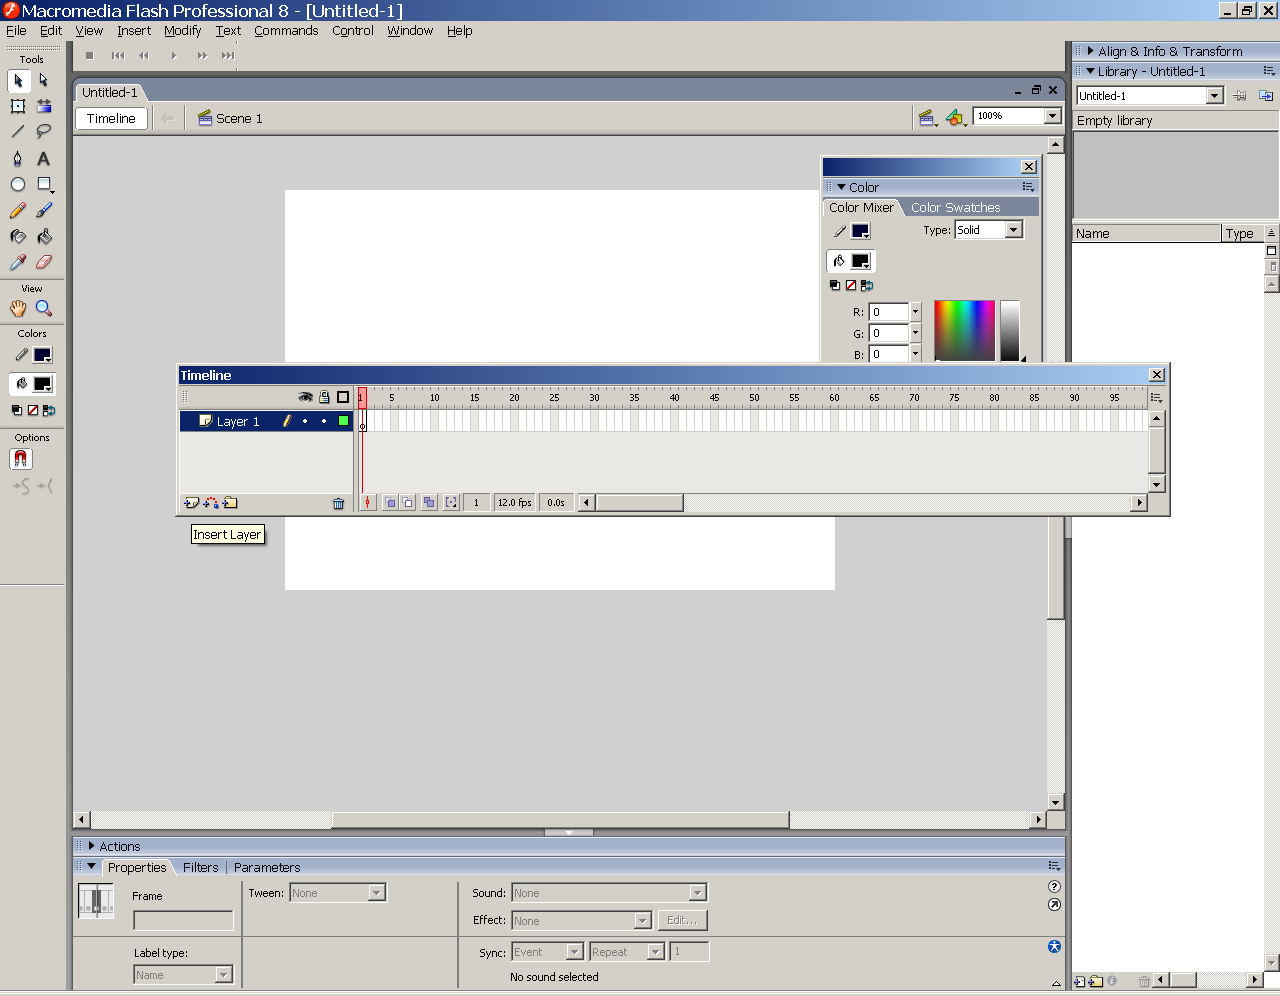This screenshot has height=996, width=1280.
Task: Click Black and White button in Tools Colors
Action: click(x=17, y=410)
